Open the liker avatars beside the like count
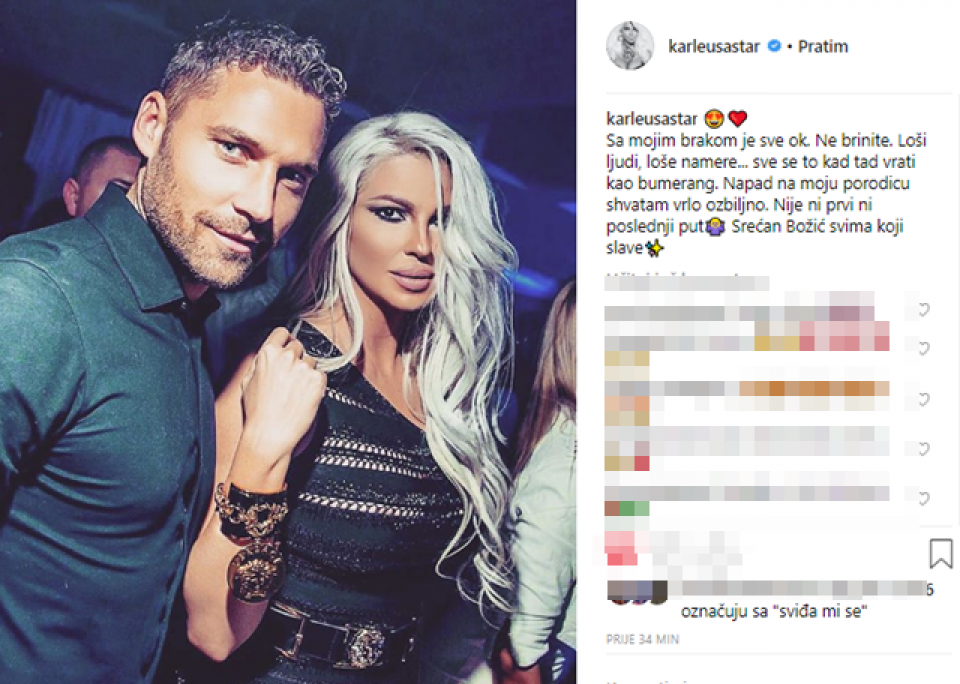960x684 pixels. coord(637,592)
